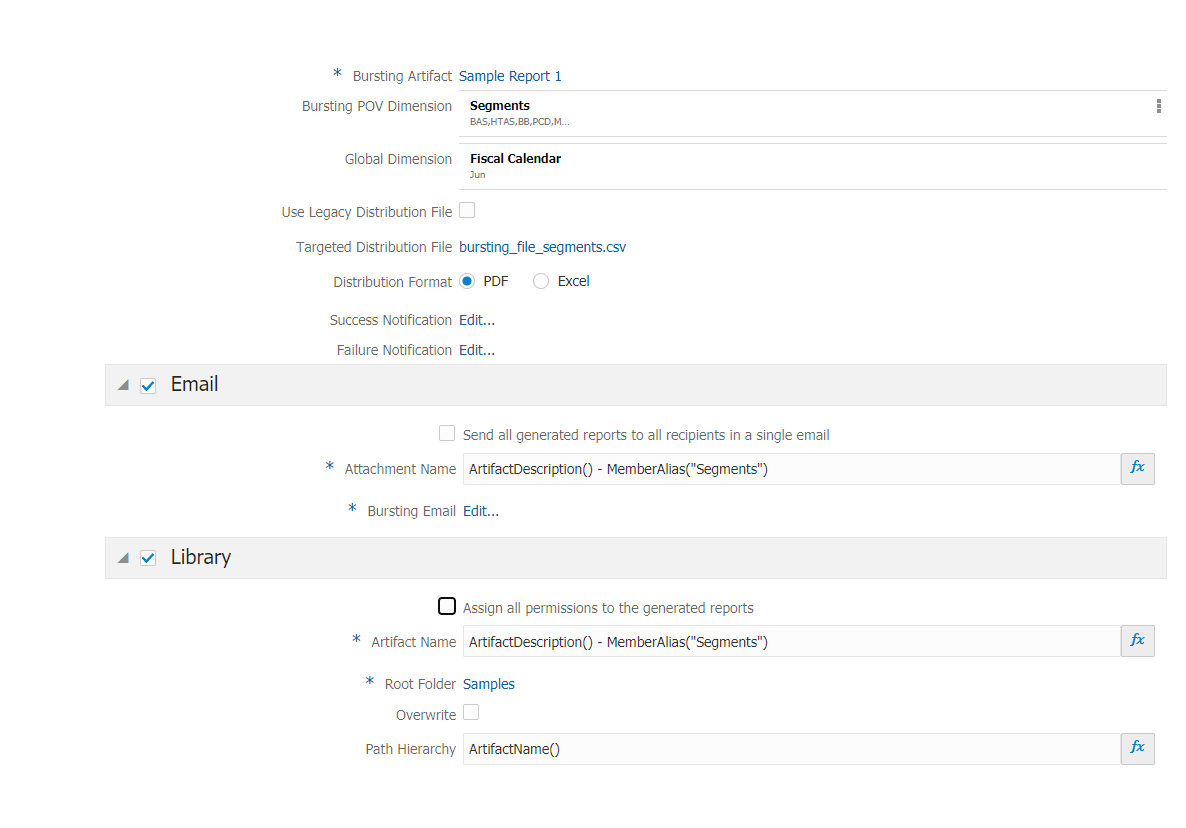Check Assign all permissions to generated reports

[x=447, y=606]
